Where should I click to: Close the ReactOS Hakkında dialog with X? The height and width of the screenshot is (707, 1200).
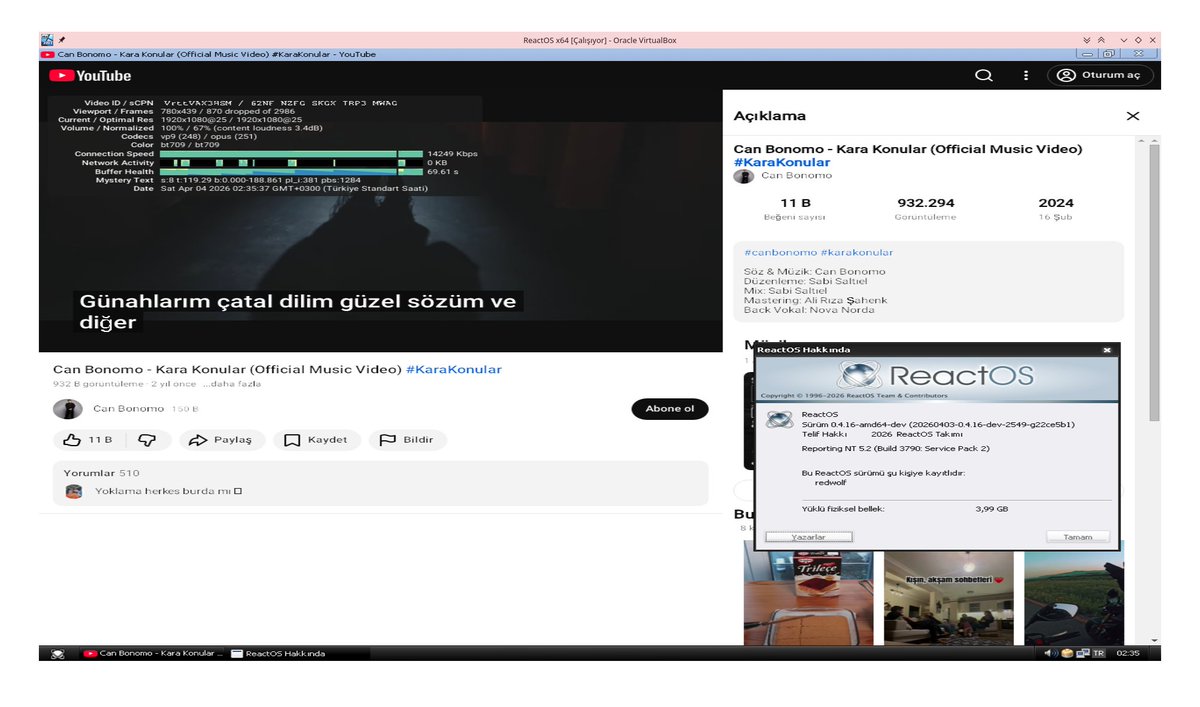pos(1107,350)
